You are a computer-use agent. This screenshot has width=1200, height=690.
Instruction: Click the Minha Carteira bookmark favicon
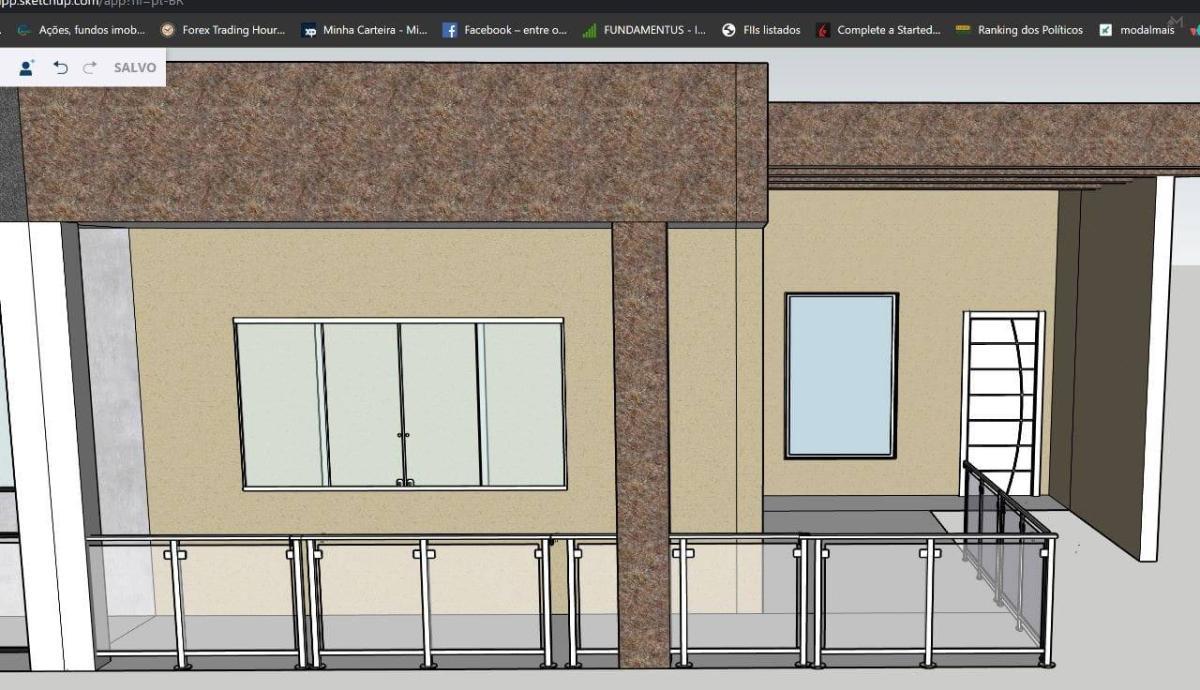(310, 30)
